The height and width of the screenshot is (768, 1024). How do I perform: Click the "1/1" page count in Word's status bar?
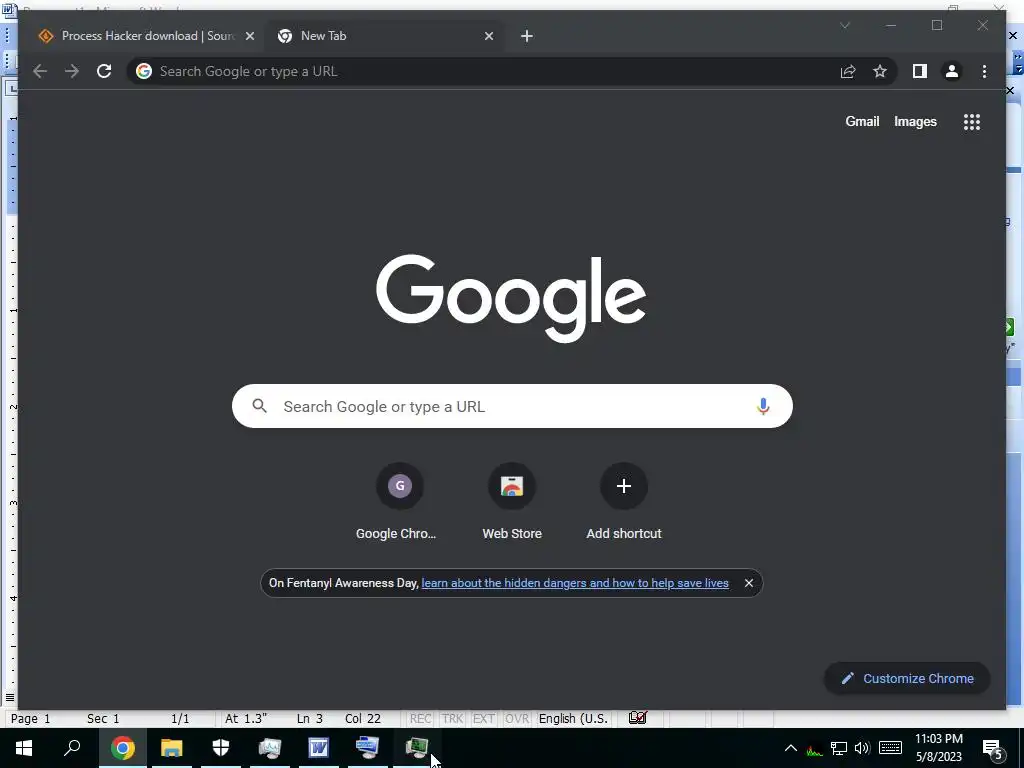(180, 719)
